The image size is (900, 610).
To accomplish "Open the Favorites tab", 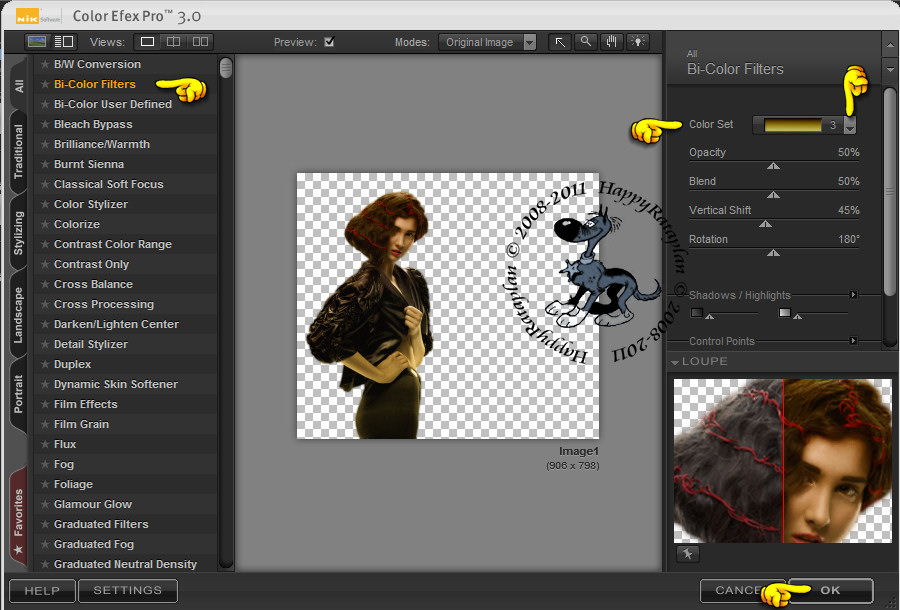I will (x=19, y=518).
